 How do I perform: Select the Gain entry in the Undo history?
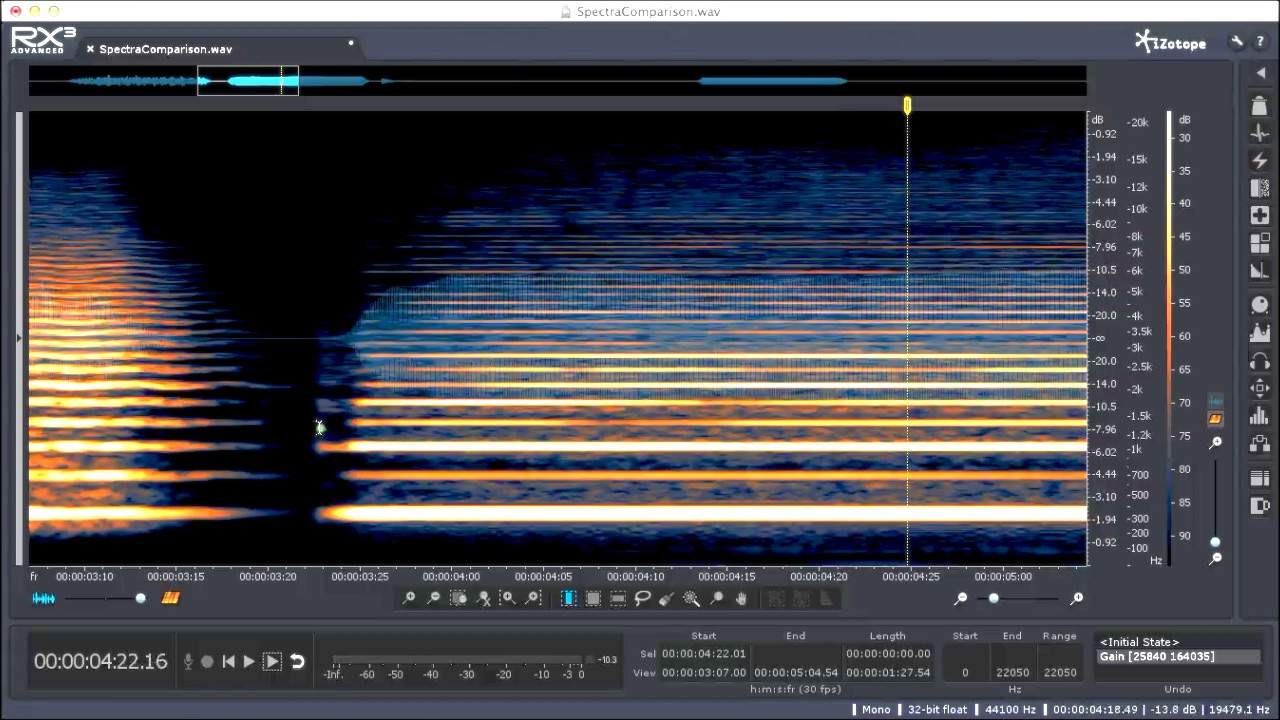point(1157,656)
